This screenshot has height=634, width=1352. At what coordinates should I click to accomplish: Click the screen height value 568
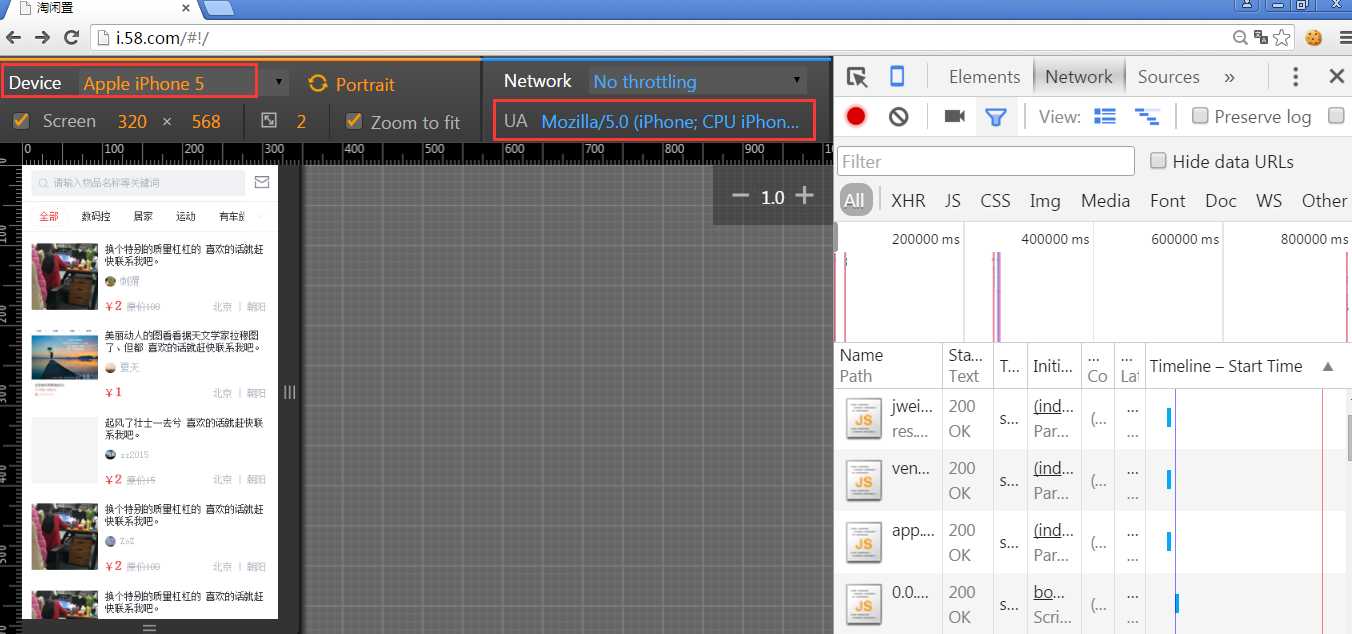[x=206, y=121]
